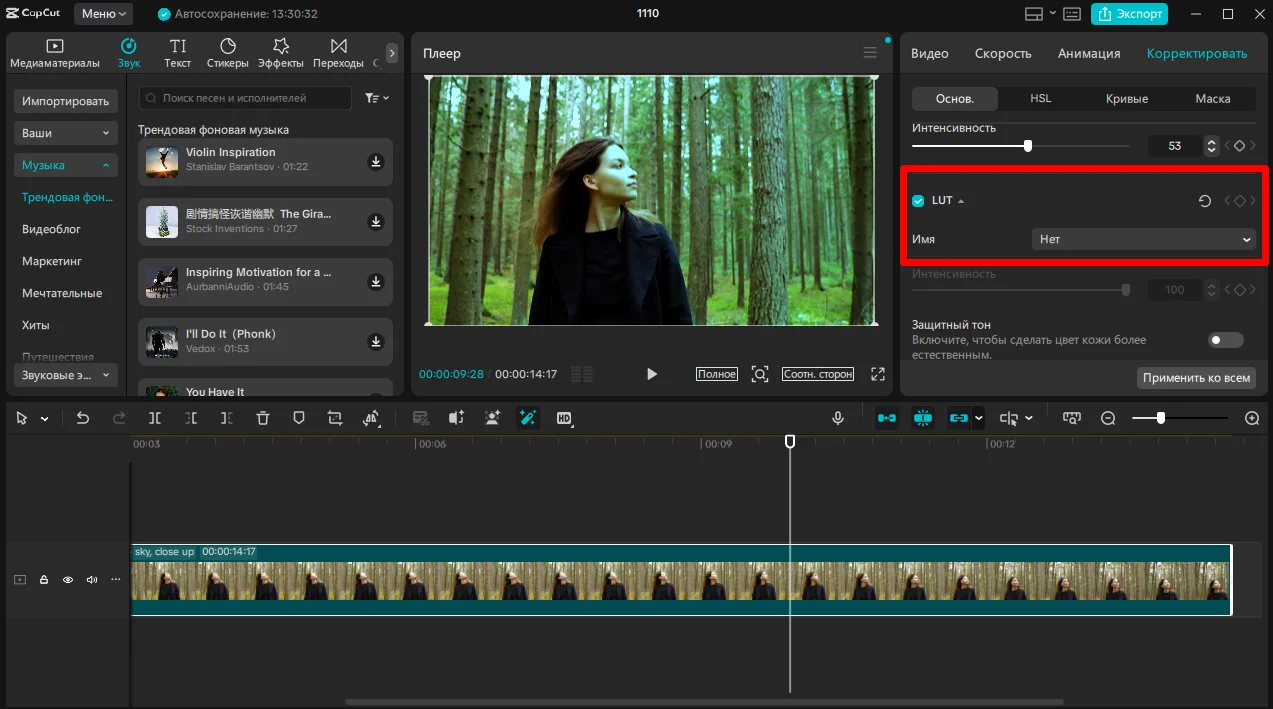
Task: Click the Undo arrow in timeline toolbar
Action: [83, 418]
